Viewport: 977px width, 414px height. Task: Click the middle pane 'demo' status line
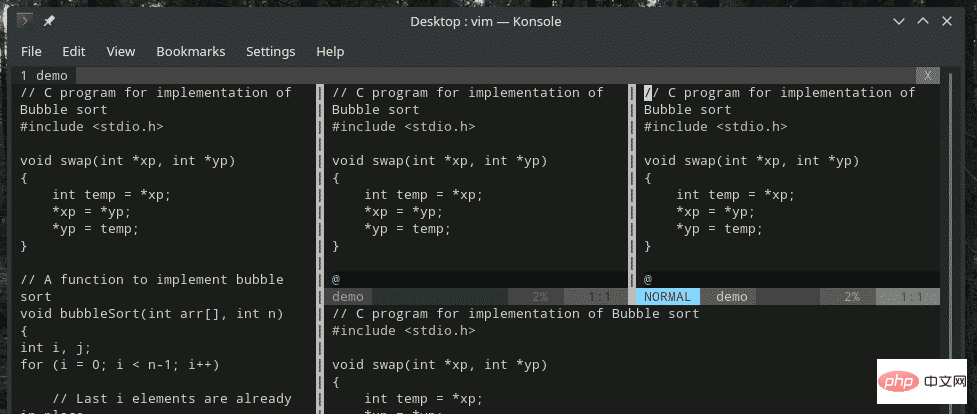pyautogui.click(x=348, y=297)
